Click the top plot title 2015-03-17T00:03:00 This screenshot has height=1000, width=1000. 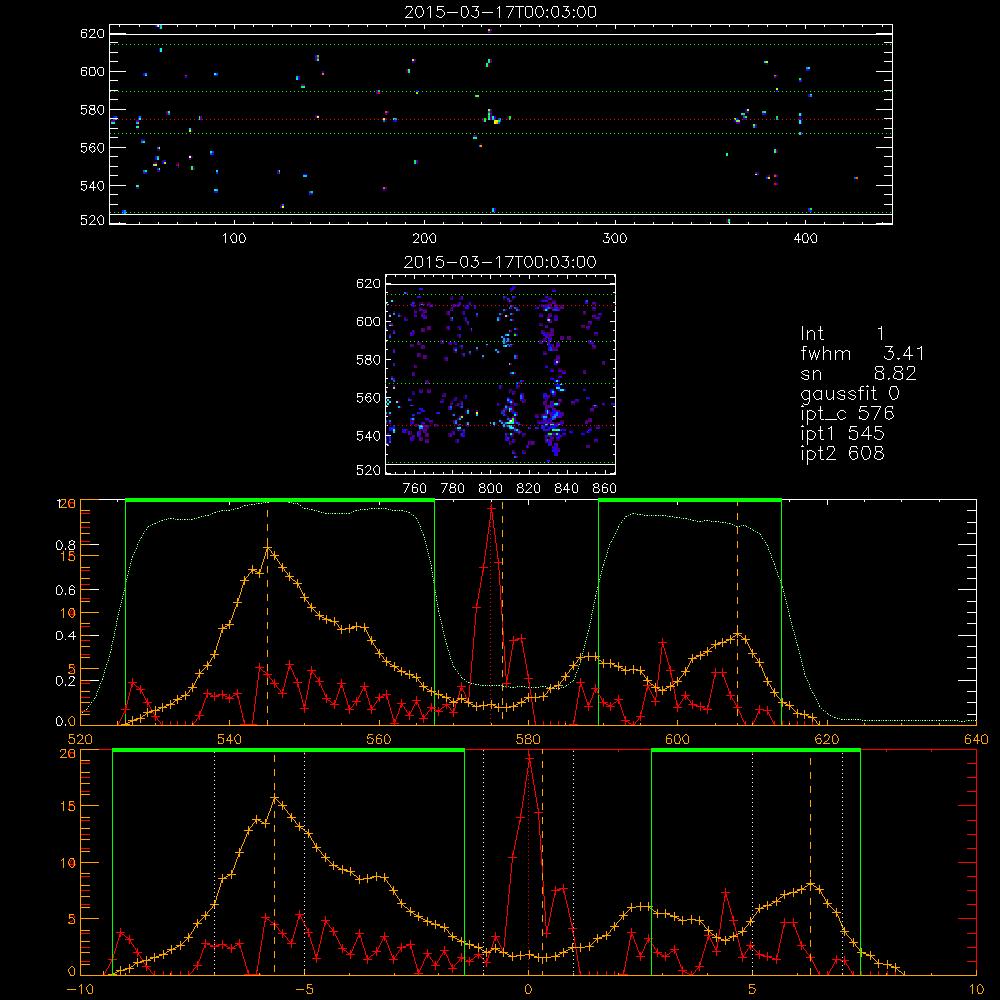click(501, 12)
